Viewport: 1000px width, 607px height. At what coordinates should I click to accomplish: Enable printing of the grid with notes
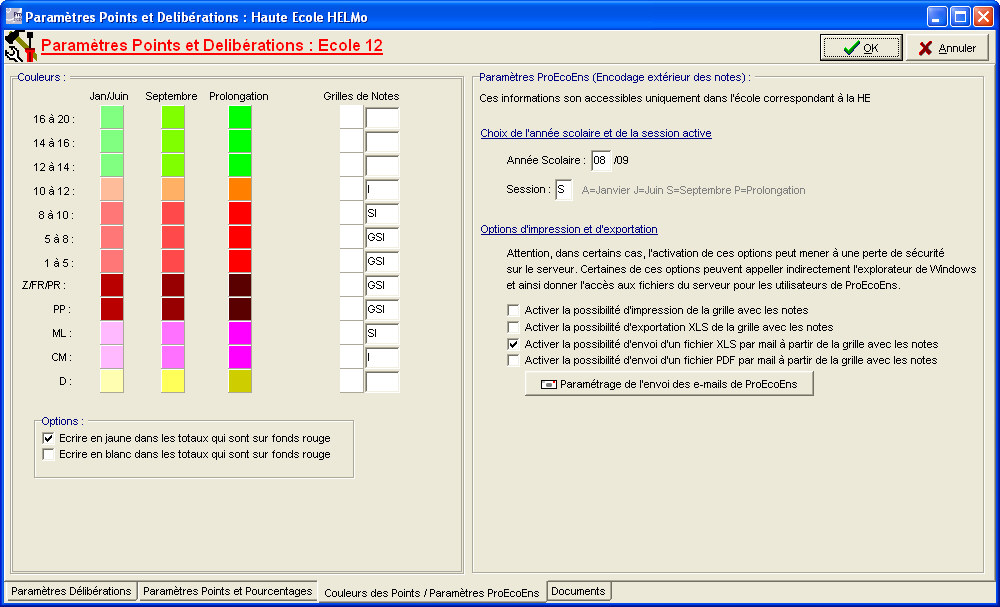513,311
